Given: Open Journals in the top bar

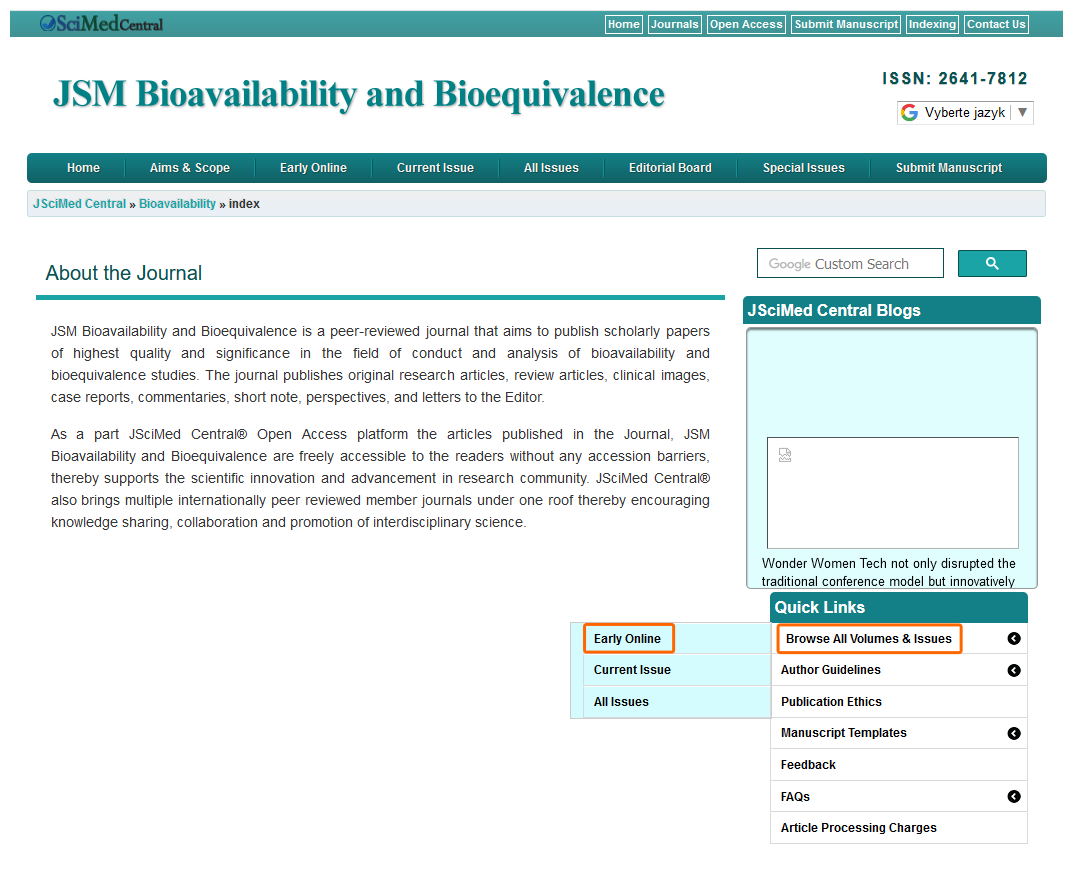Looking at the screenshot, I should (x=675, y=25).
